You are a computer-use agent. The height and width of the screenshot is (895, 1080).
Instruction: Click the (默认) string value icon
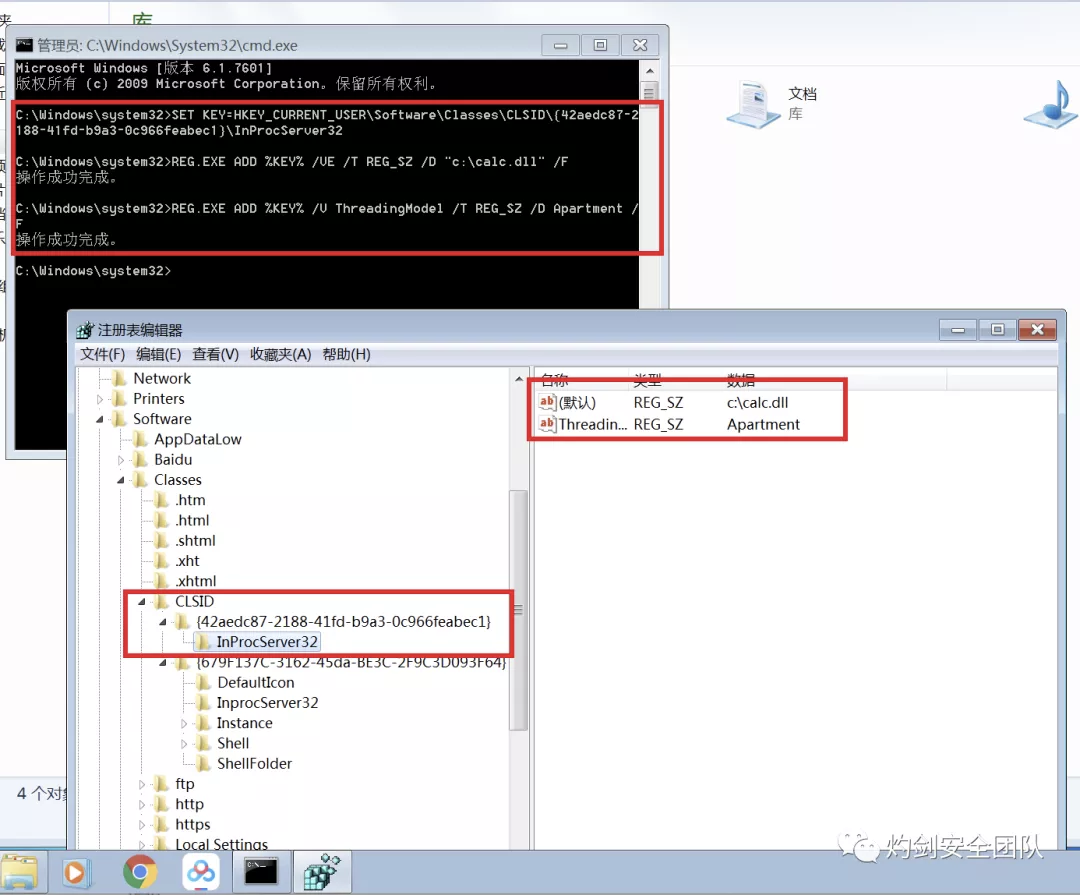[548, 402]
